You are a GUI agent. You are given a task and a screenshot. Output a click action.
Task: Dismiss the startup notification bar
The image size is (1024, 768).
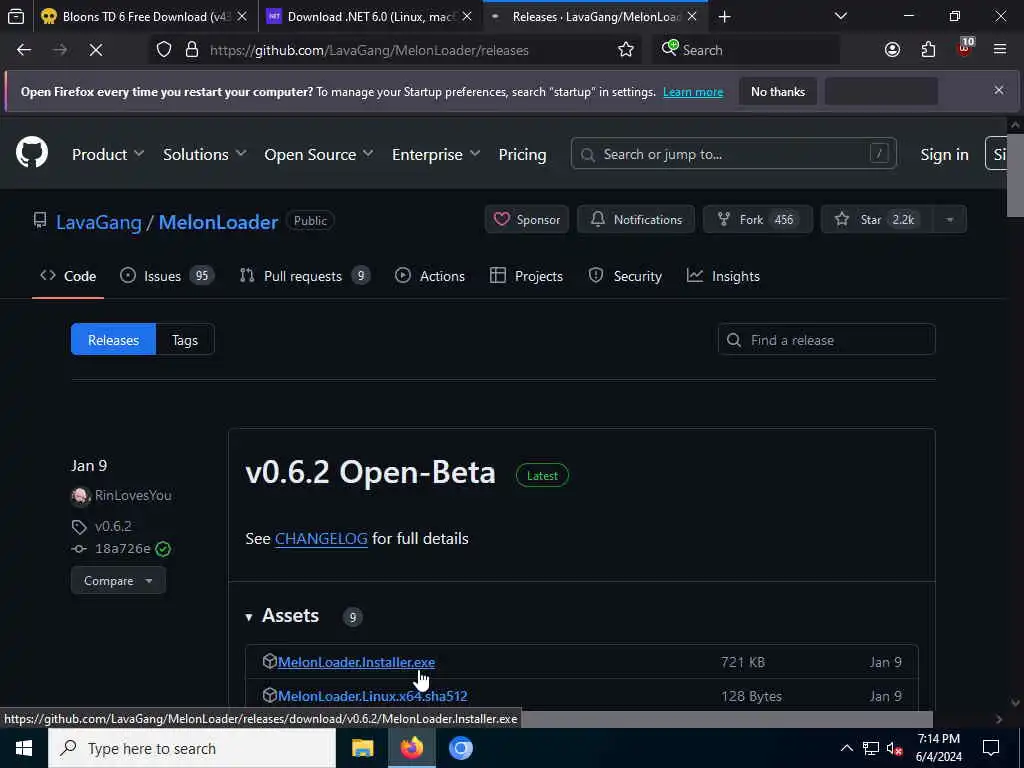pos(999,90)
